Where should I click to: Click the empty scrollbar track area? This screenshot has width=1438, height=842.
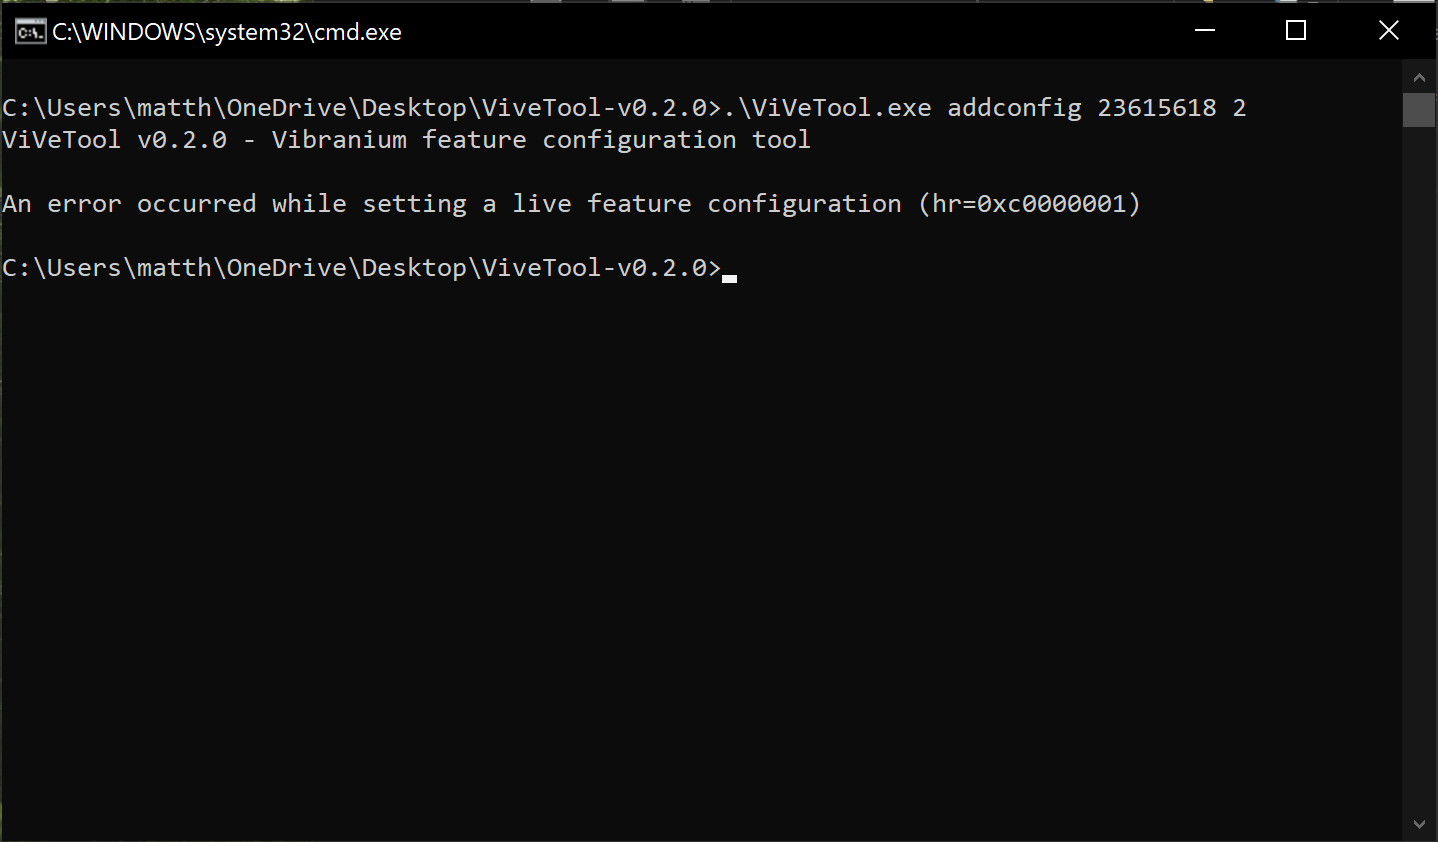pos(1418,450)
